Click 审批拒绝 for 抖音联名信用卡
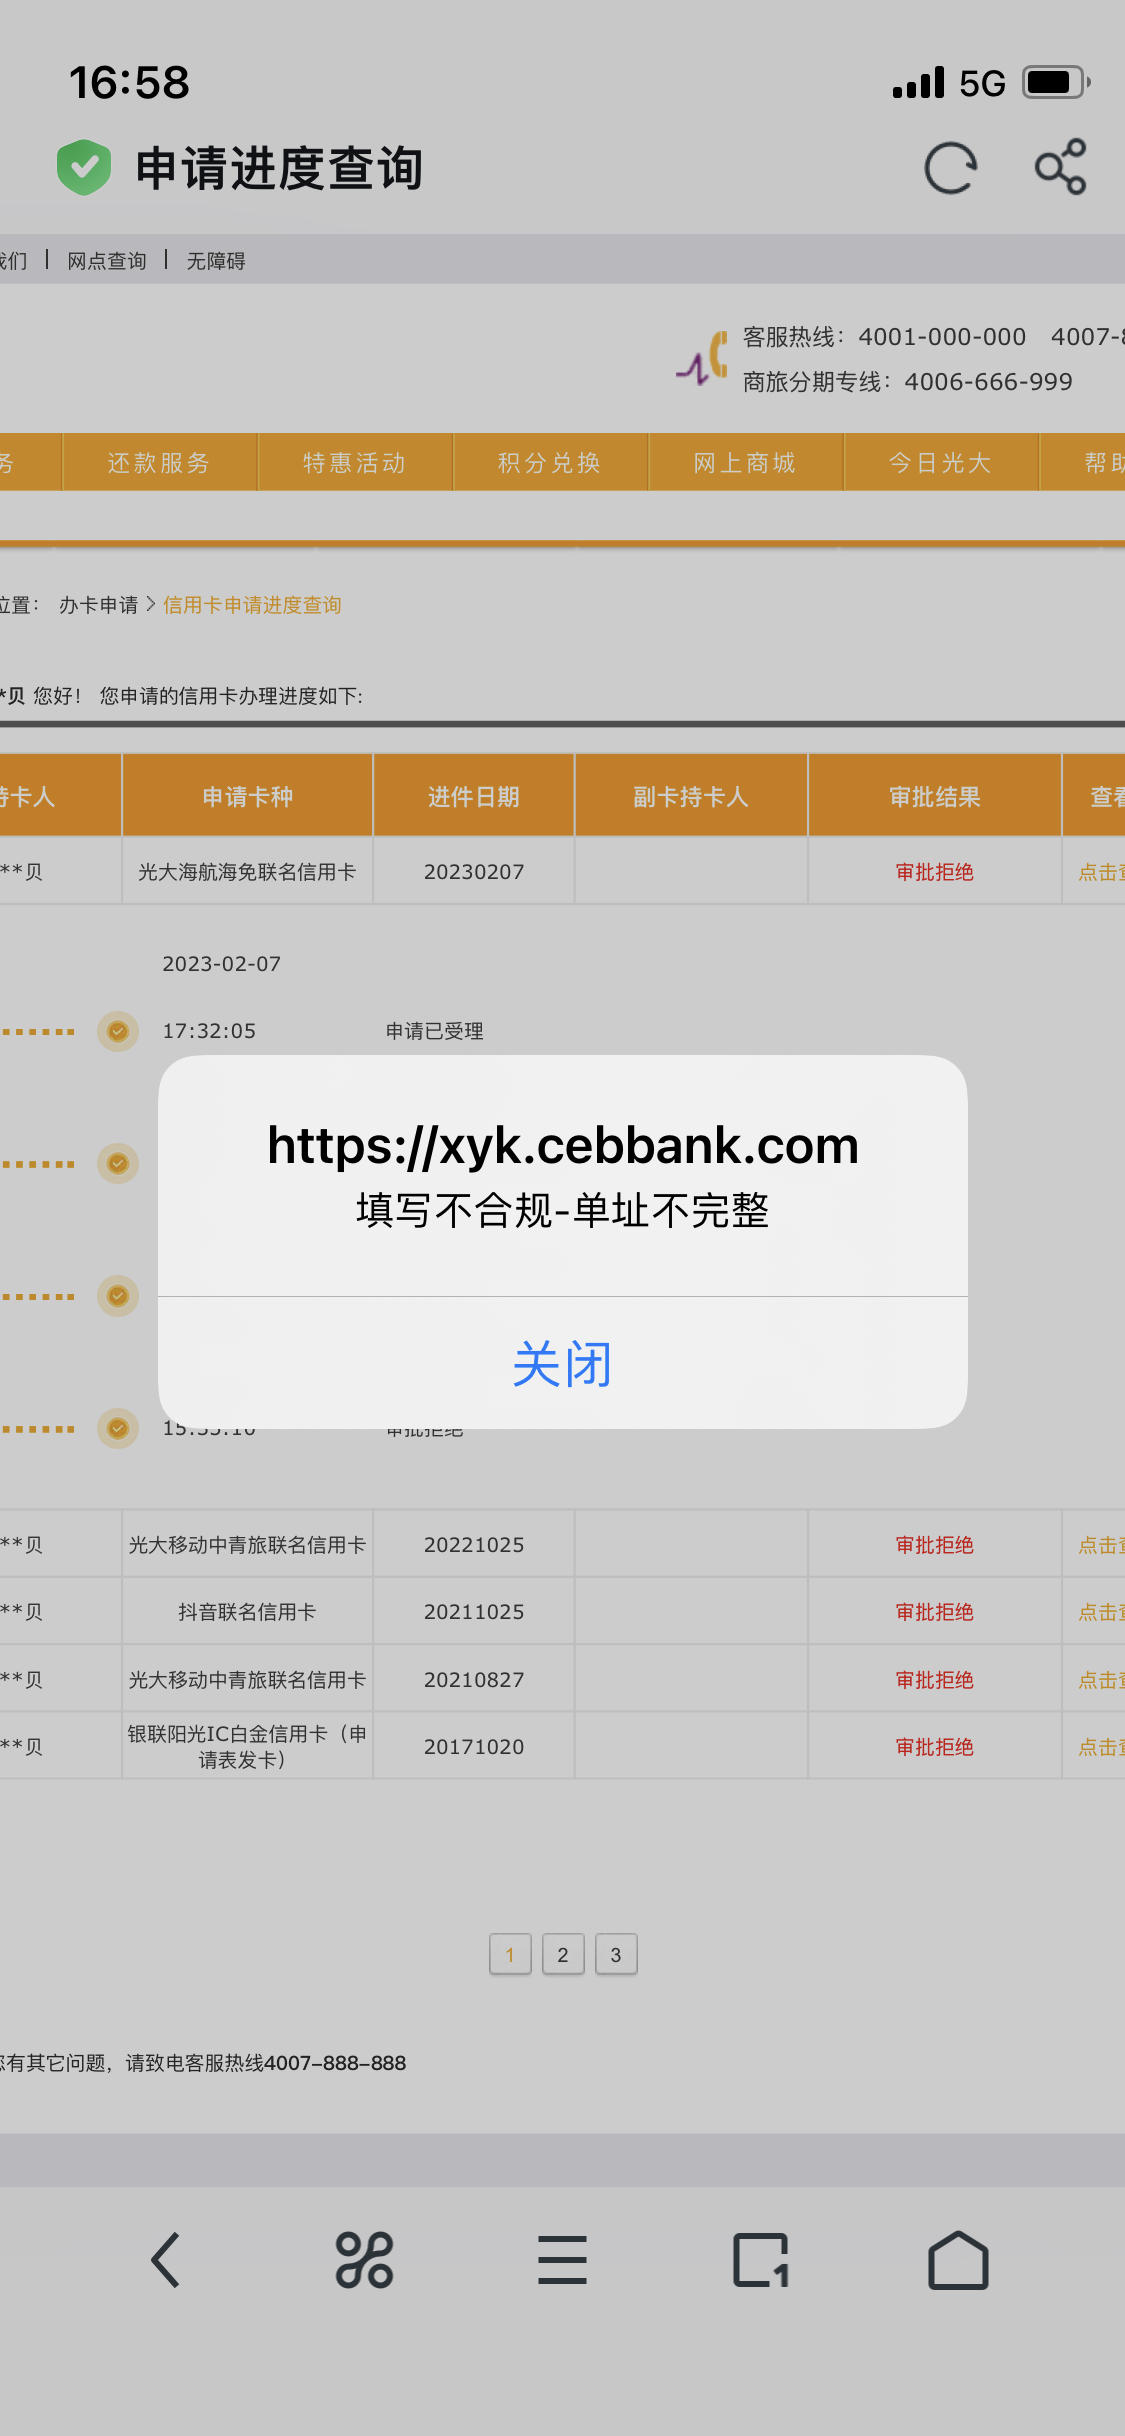Viewport: 1125px width, 2436px height. coord(935,1612)
